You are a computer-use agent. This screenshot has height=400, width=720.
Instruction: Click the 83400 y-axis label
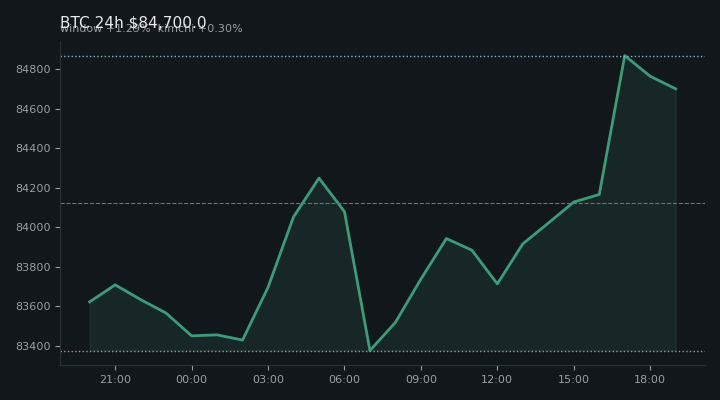33,346
